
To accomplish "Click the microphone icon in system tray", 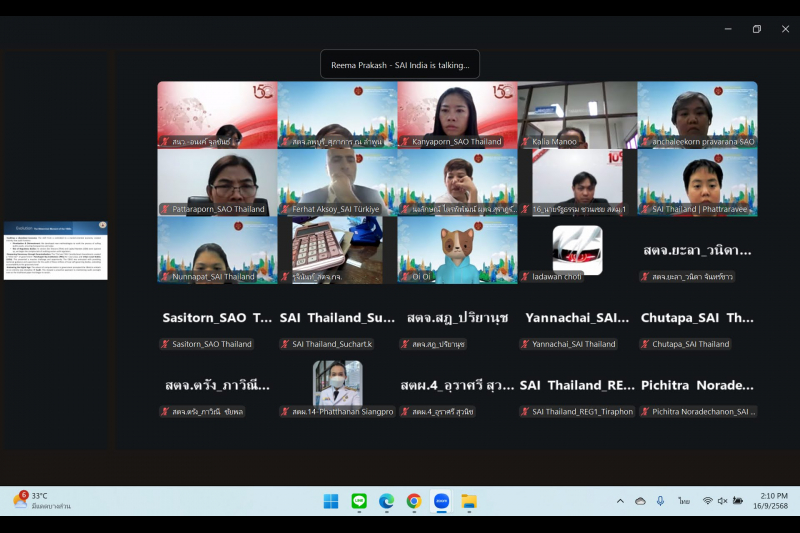I will coord(660,501).
